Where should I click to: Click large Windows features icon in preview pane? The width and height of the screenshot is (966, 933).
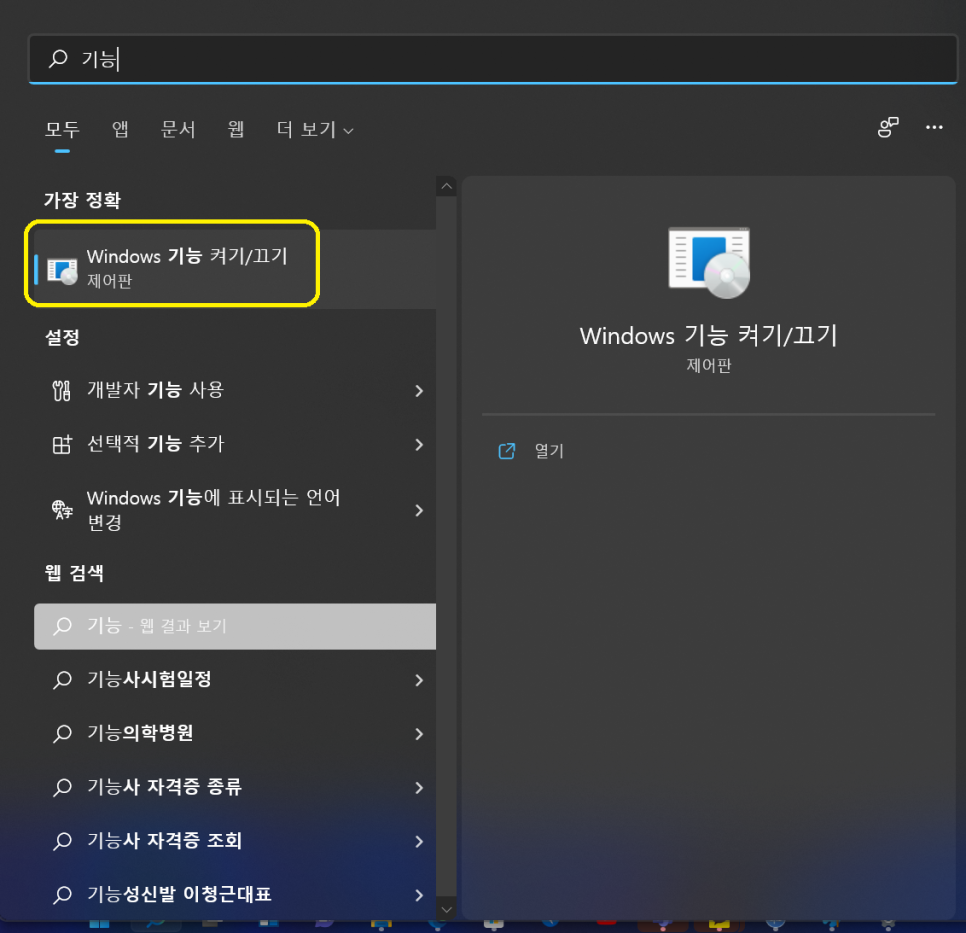pyautogui.click(x=709, y=263)
